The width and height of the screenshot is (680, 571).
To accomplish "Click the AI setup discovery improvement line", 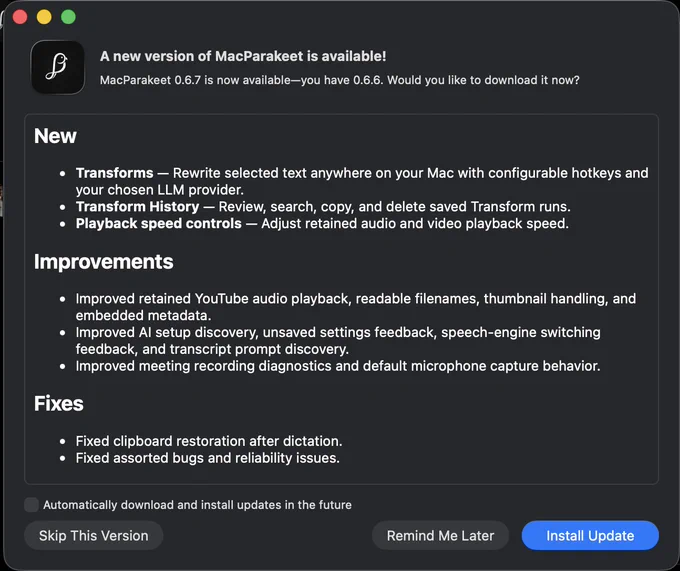I will [338, 340].
